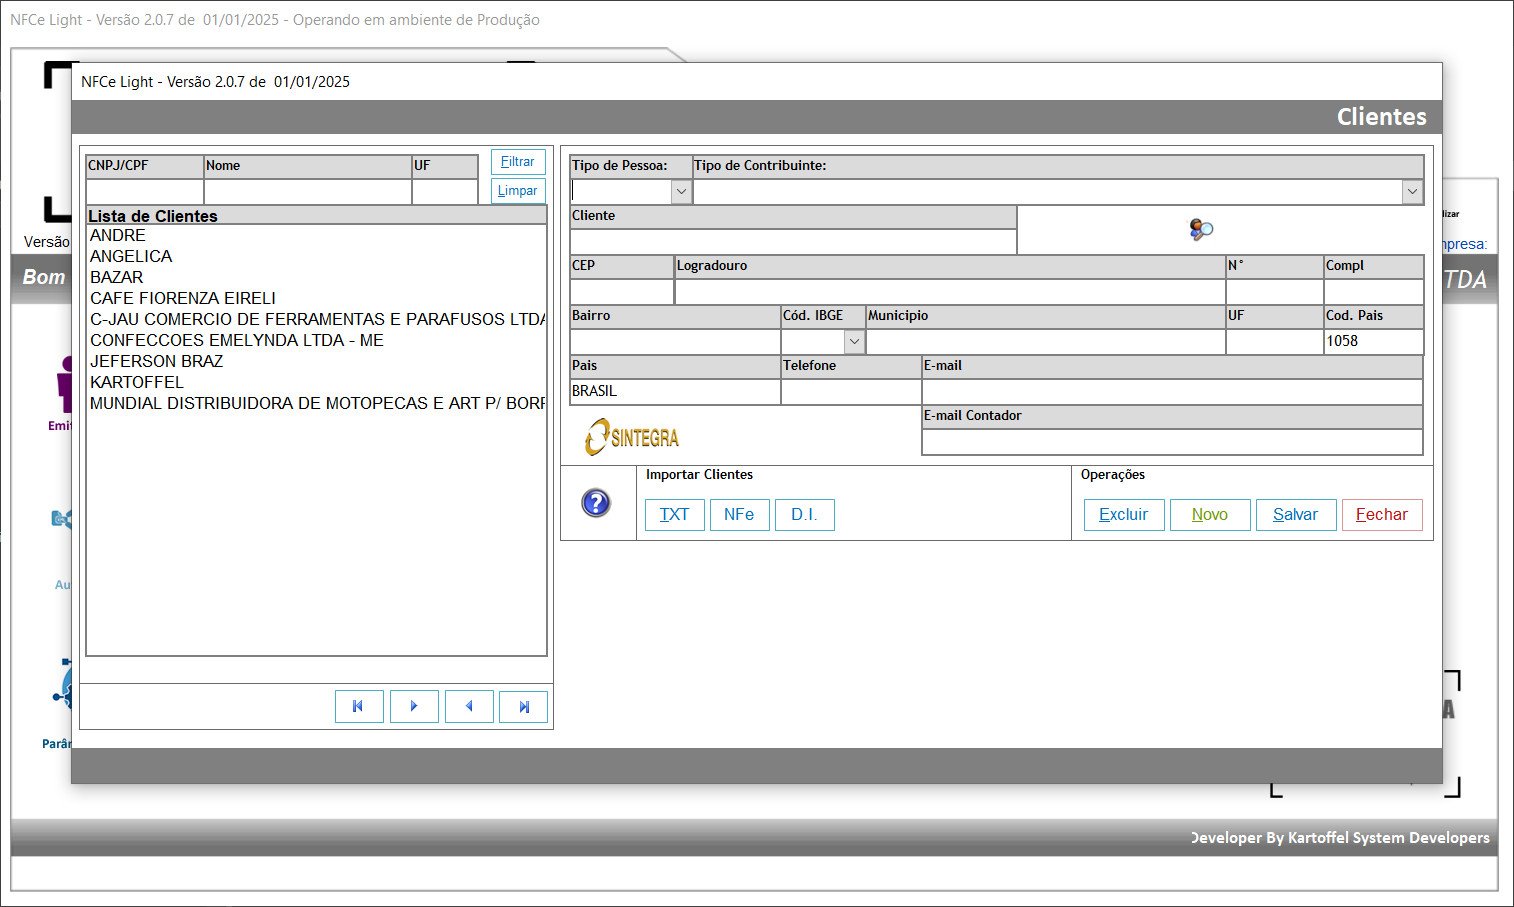The height and width of the screenshot is (907, 1514).
Task: Open the SINTEGRA lookup logo
Action: coord(632,437)
